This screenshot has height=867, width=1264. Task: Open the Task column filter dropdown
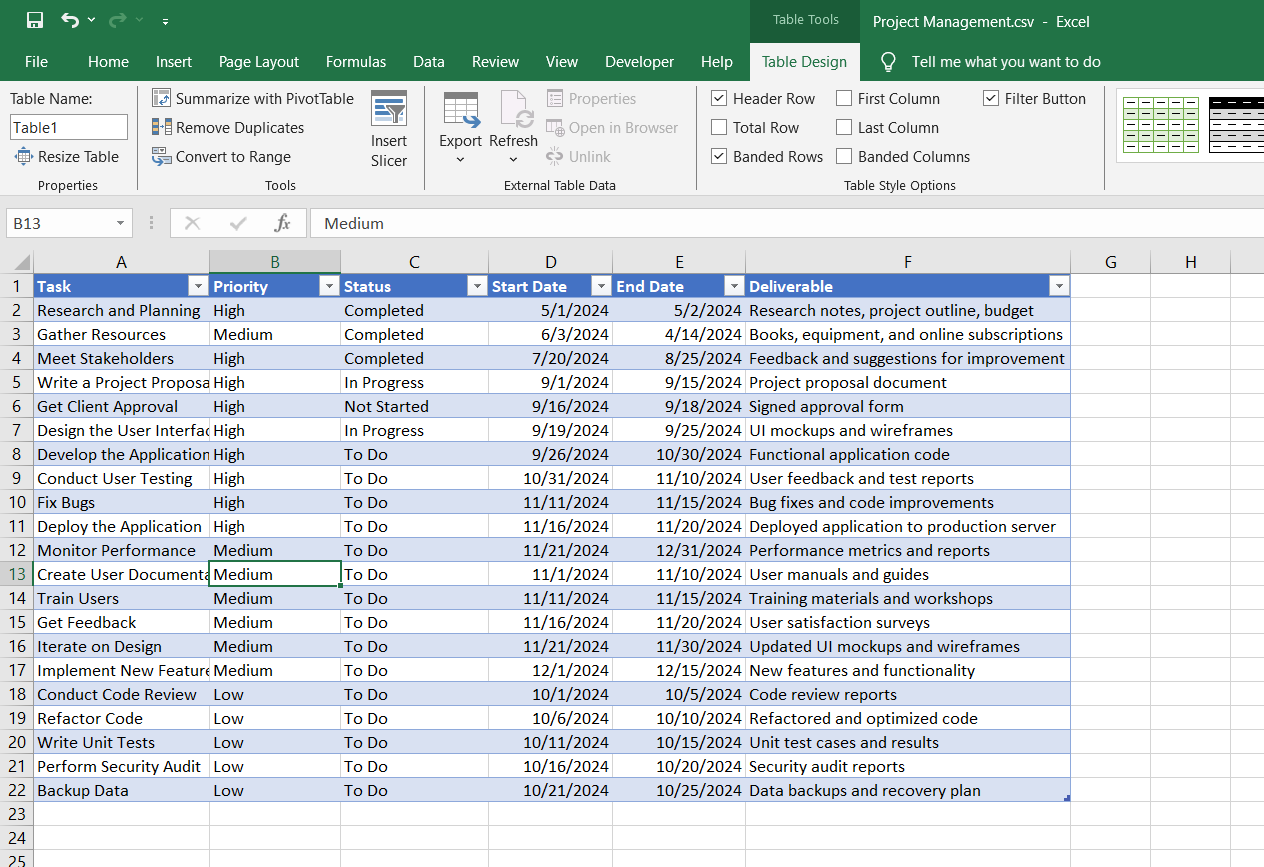[198, 286]
